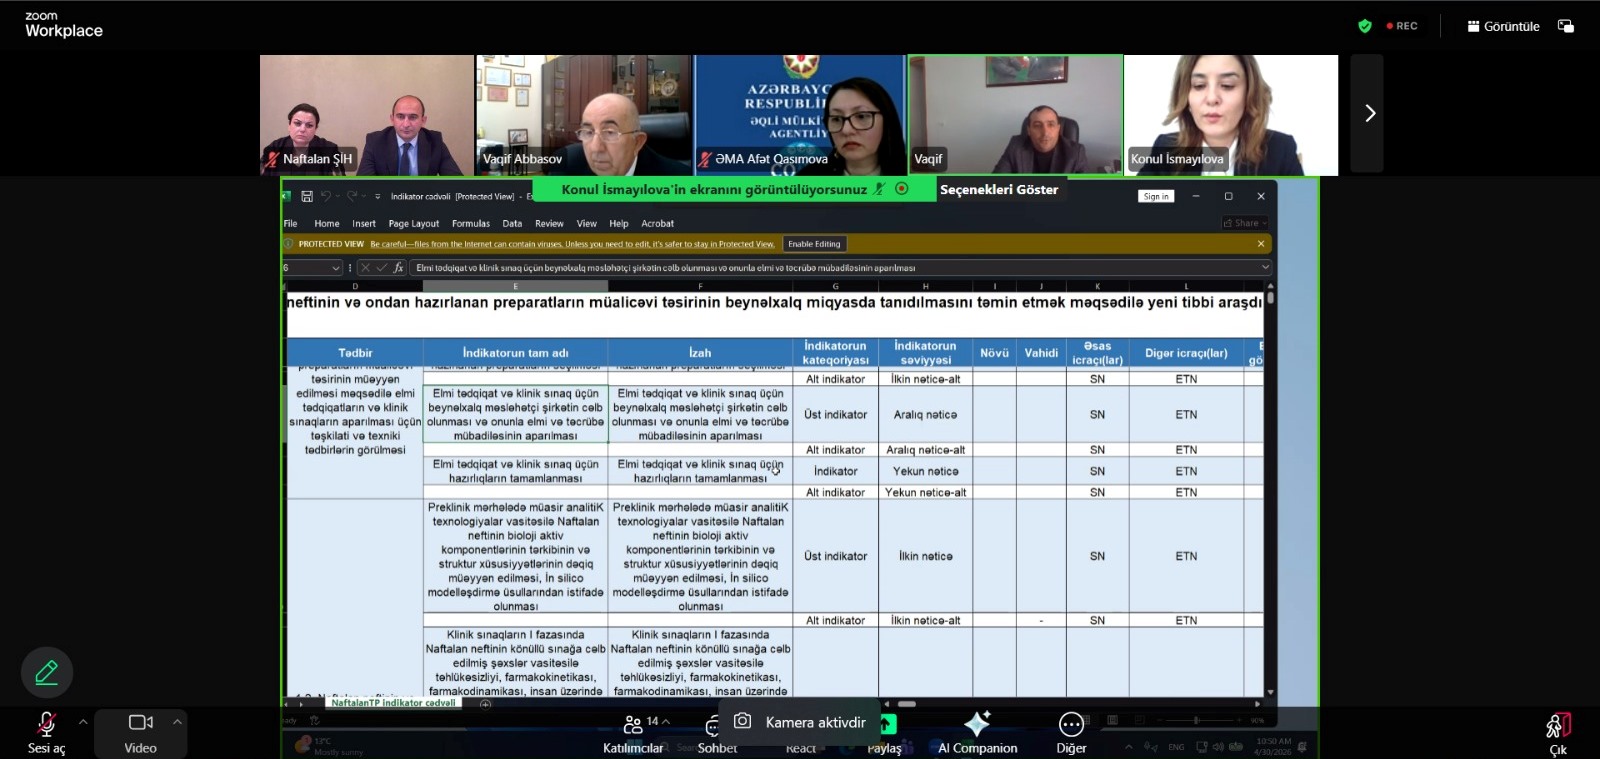Open Görüntüle view options
Screen dimensions: 1600x759
pyautogui.click(x=1503, y=26)
